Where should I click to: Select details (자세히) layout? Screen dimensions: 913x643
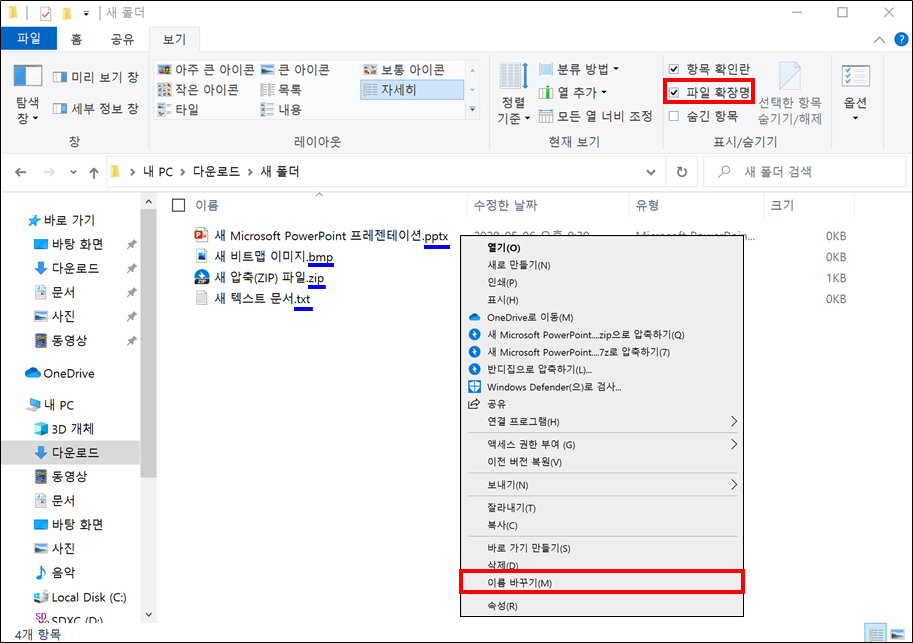click(412, 90)
